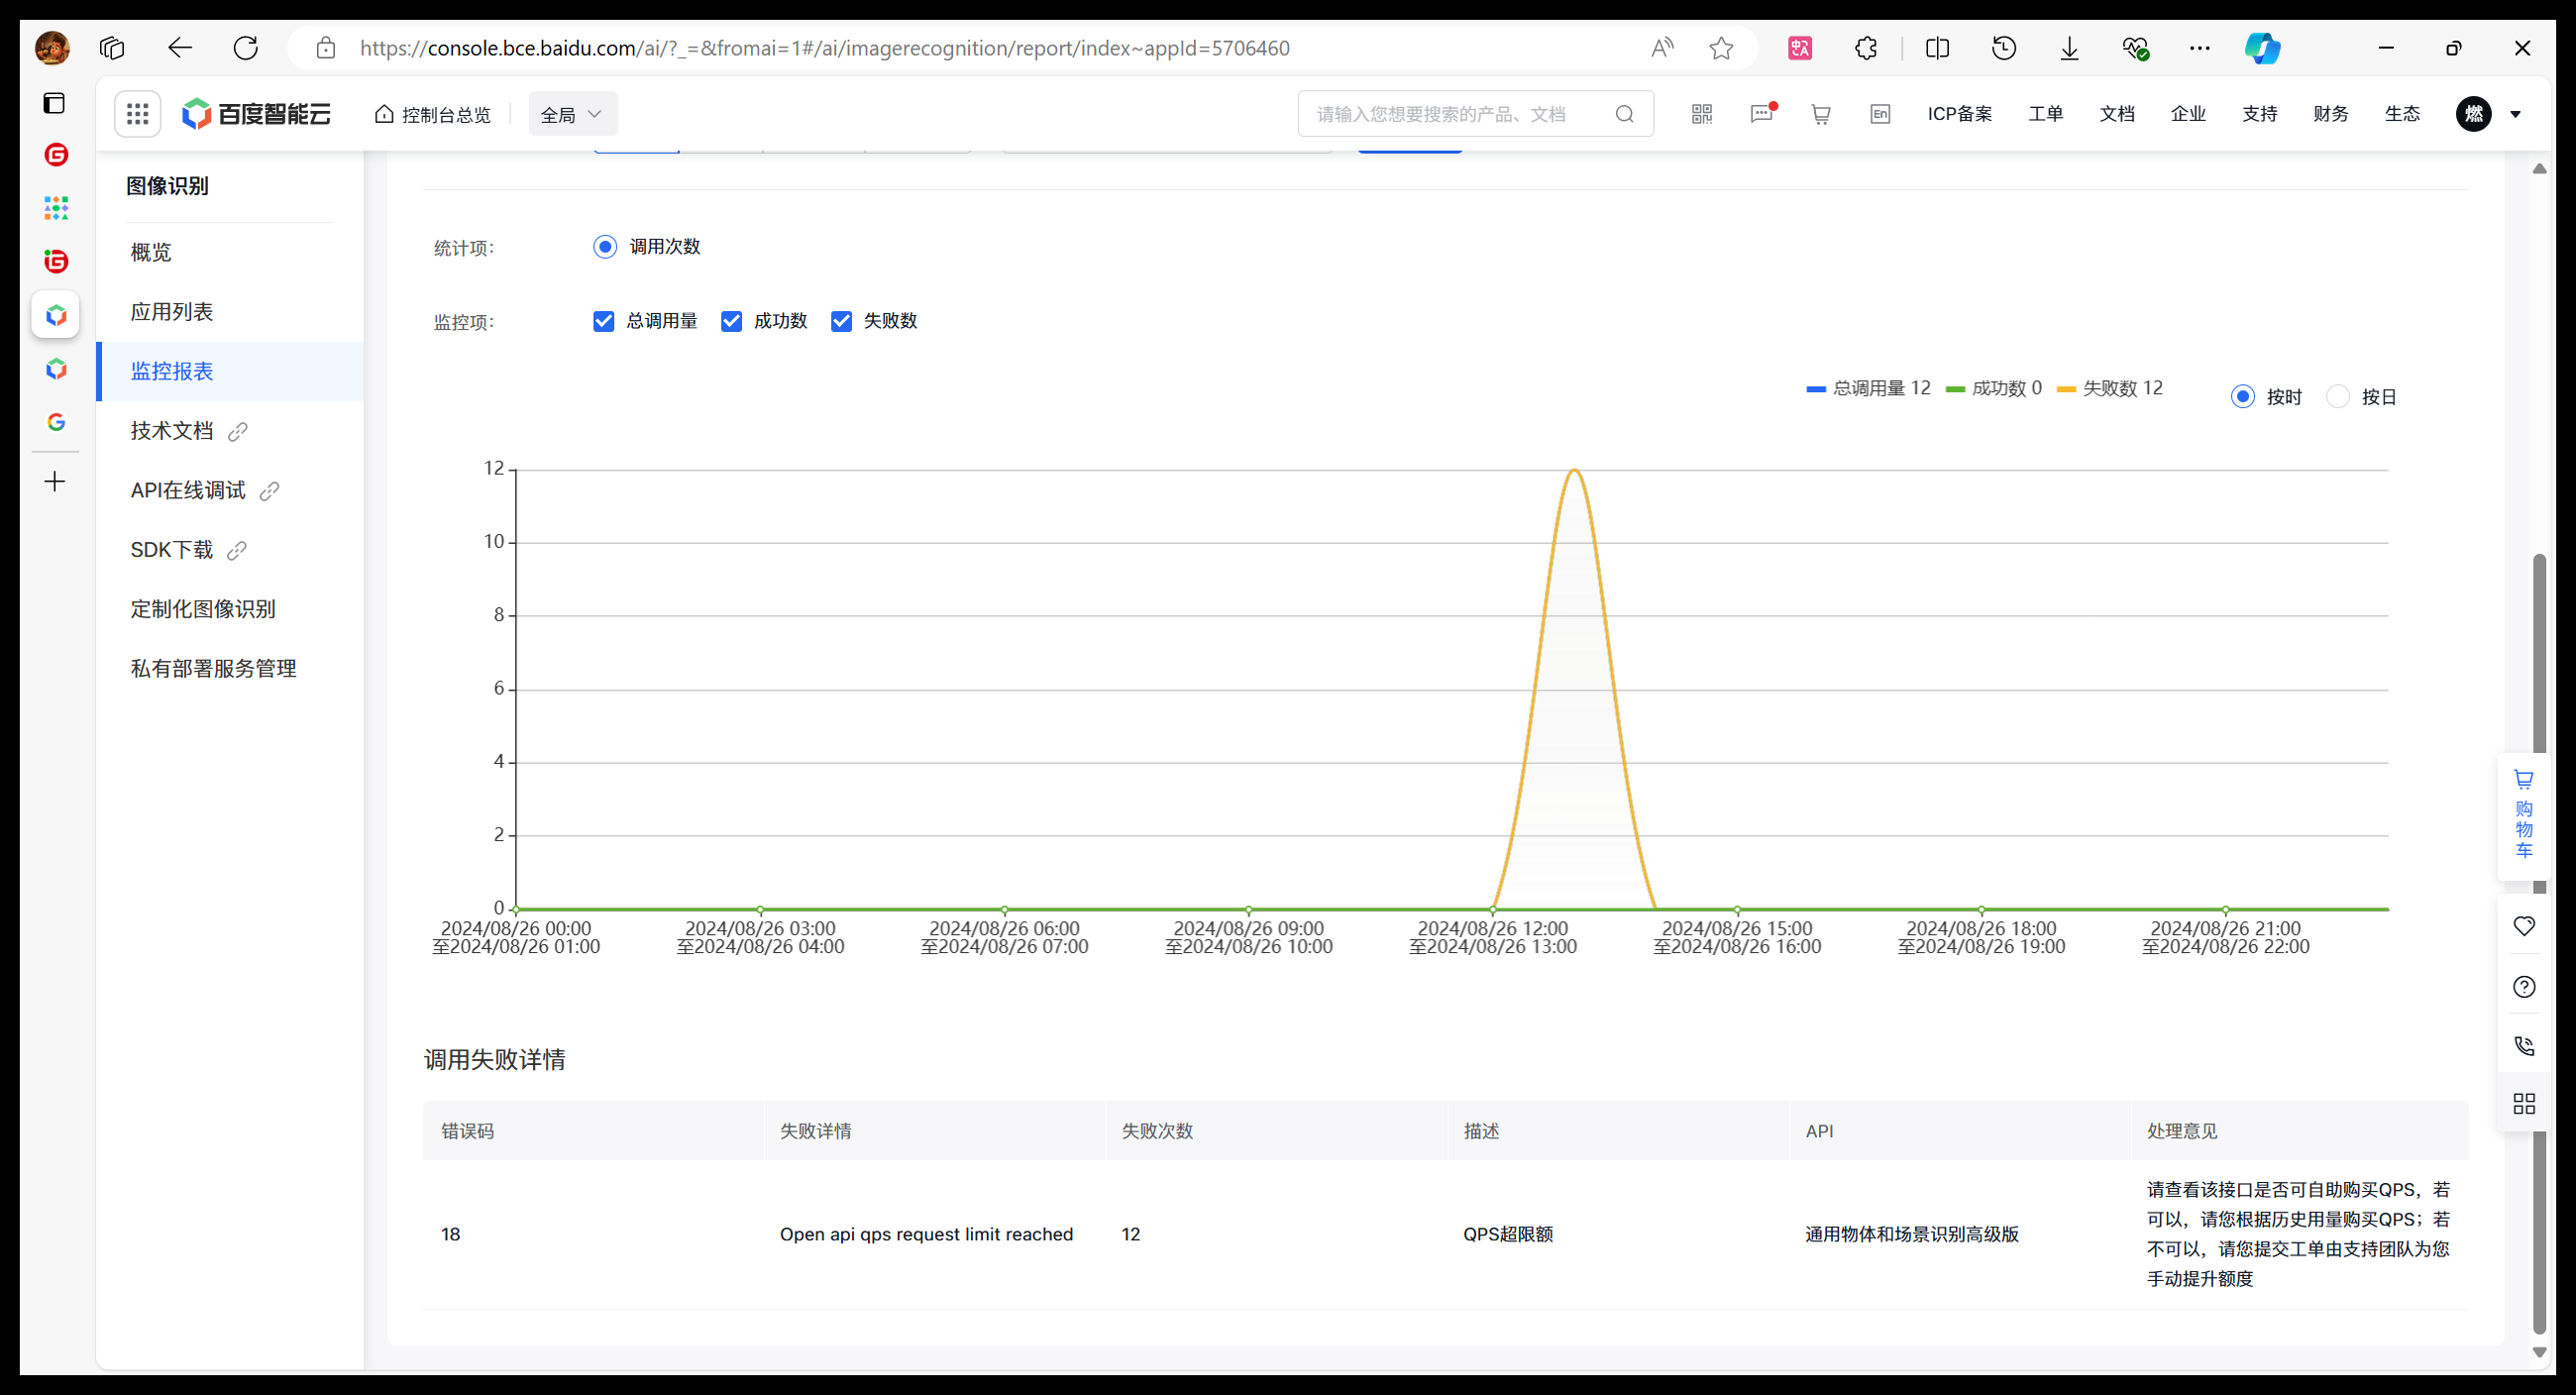
Task: Open the 财务 header menu
Action: click(2330, 114)
